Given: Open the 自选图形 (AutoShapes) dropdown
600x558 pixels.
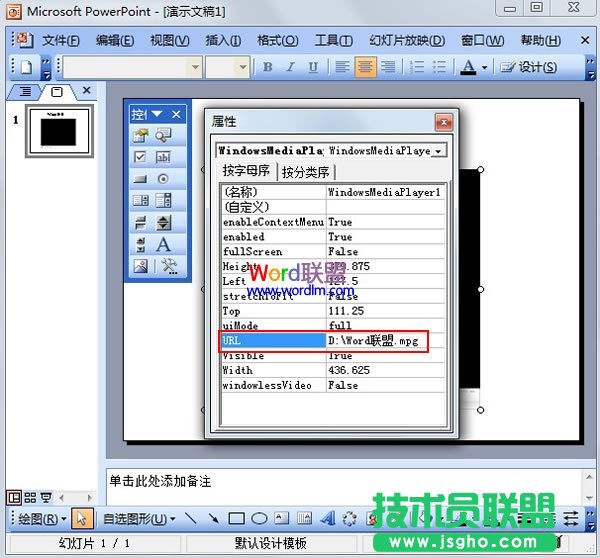Looking at the screenshot, I should pyautogui.click(x=139, y=519).
